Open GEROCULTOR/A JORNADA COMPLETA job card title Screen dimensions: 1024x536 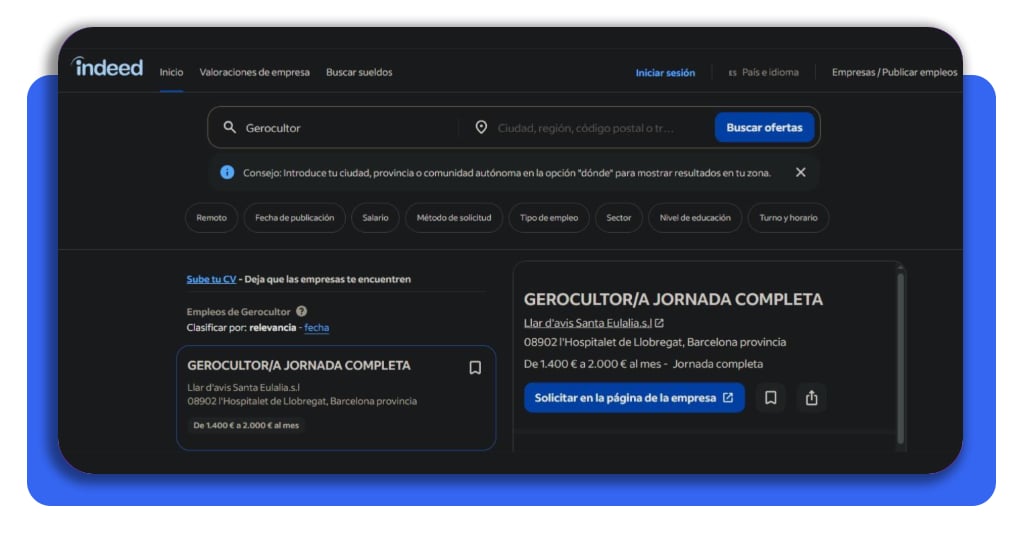(299, 366)
